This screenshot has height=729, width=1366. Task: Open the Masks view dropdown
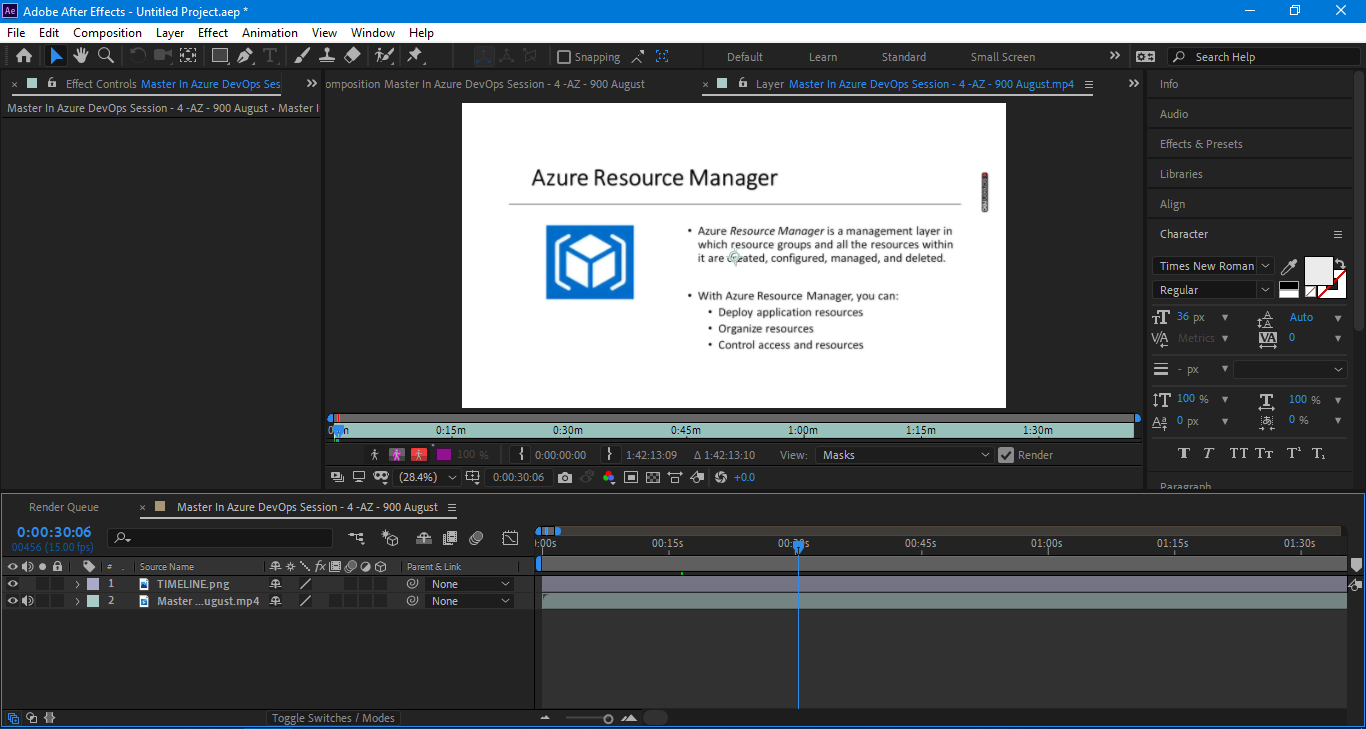pos(904,455)
